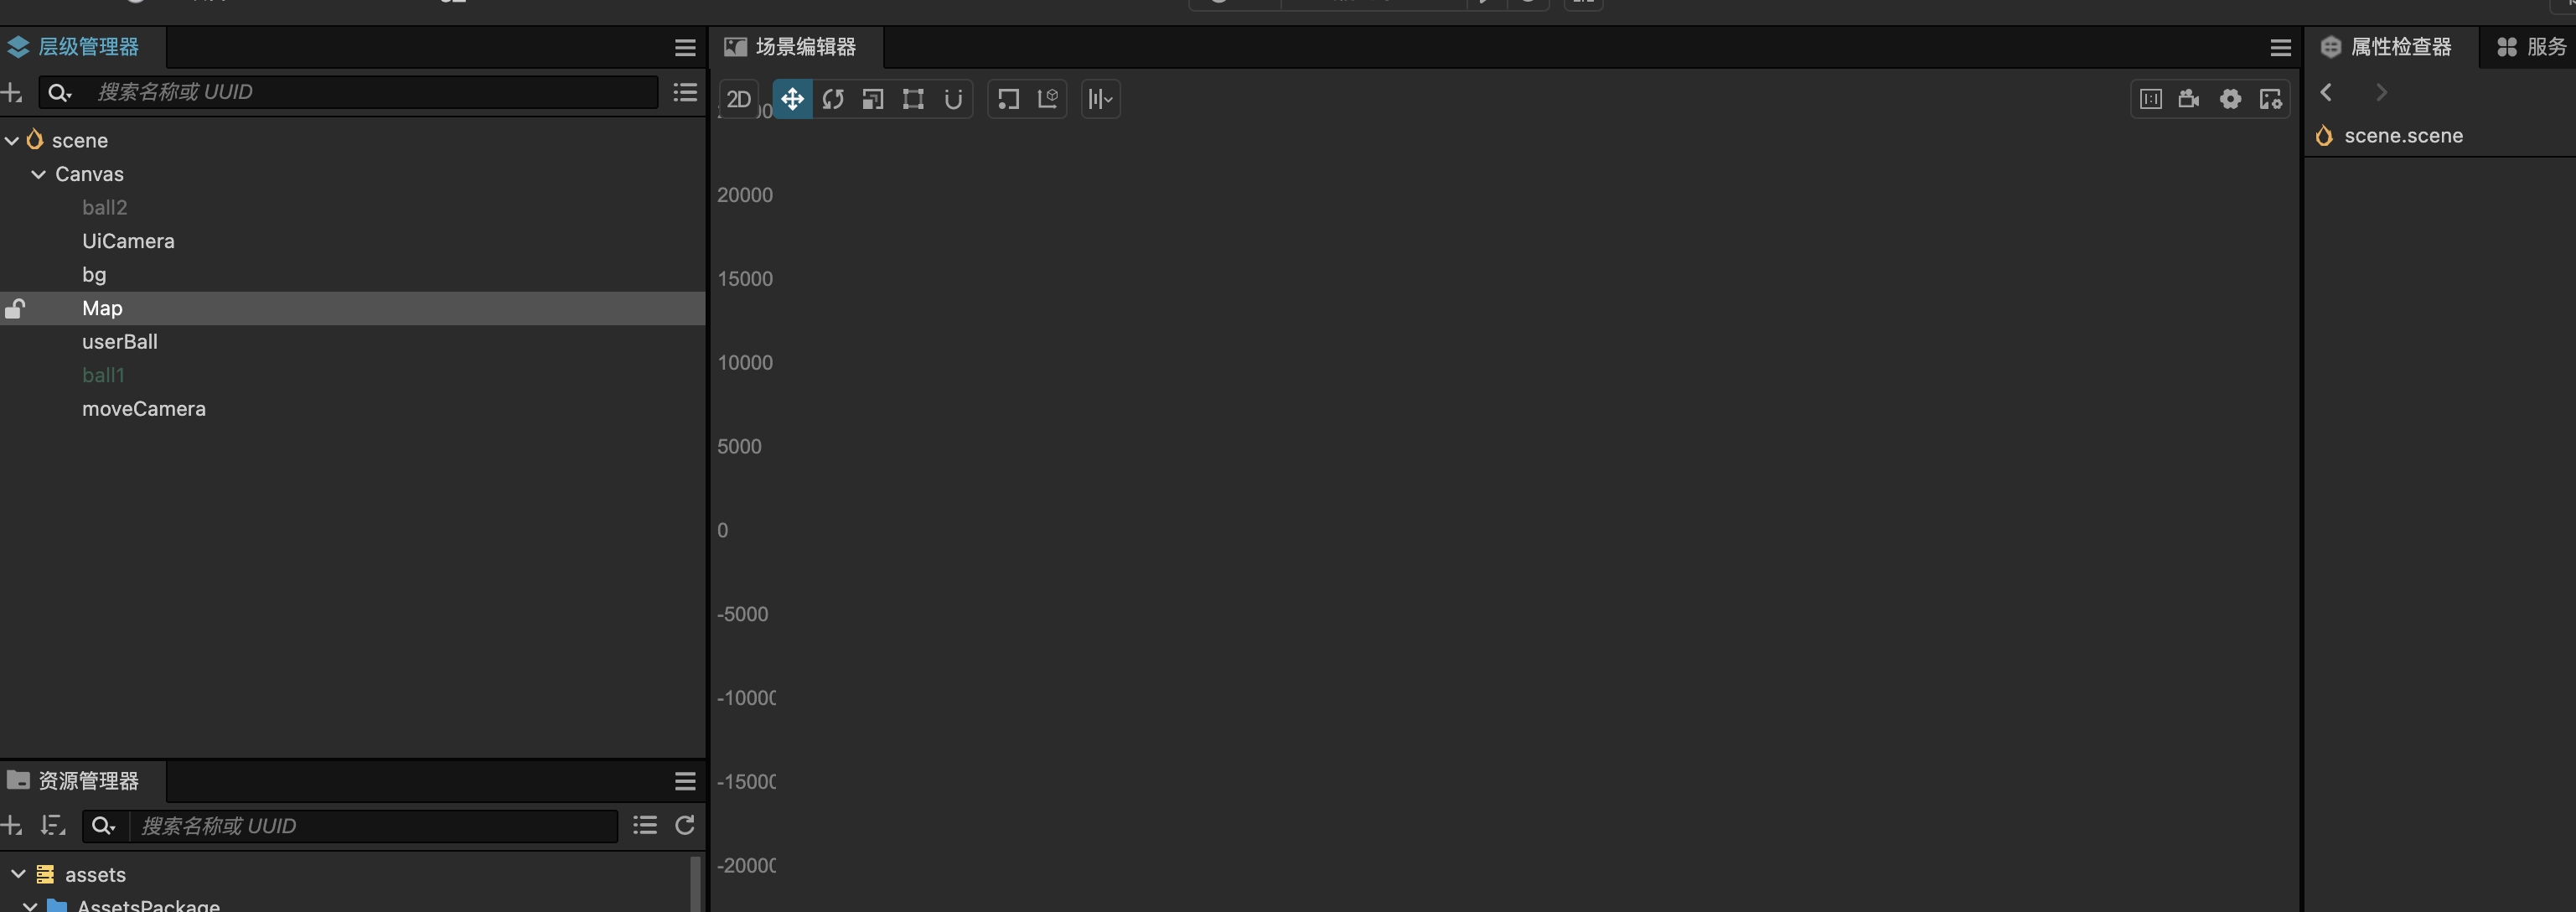Toggle 2D view mode button
This screenshot has width=2576, height=912.
(739, 99)
